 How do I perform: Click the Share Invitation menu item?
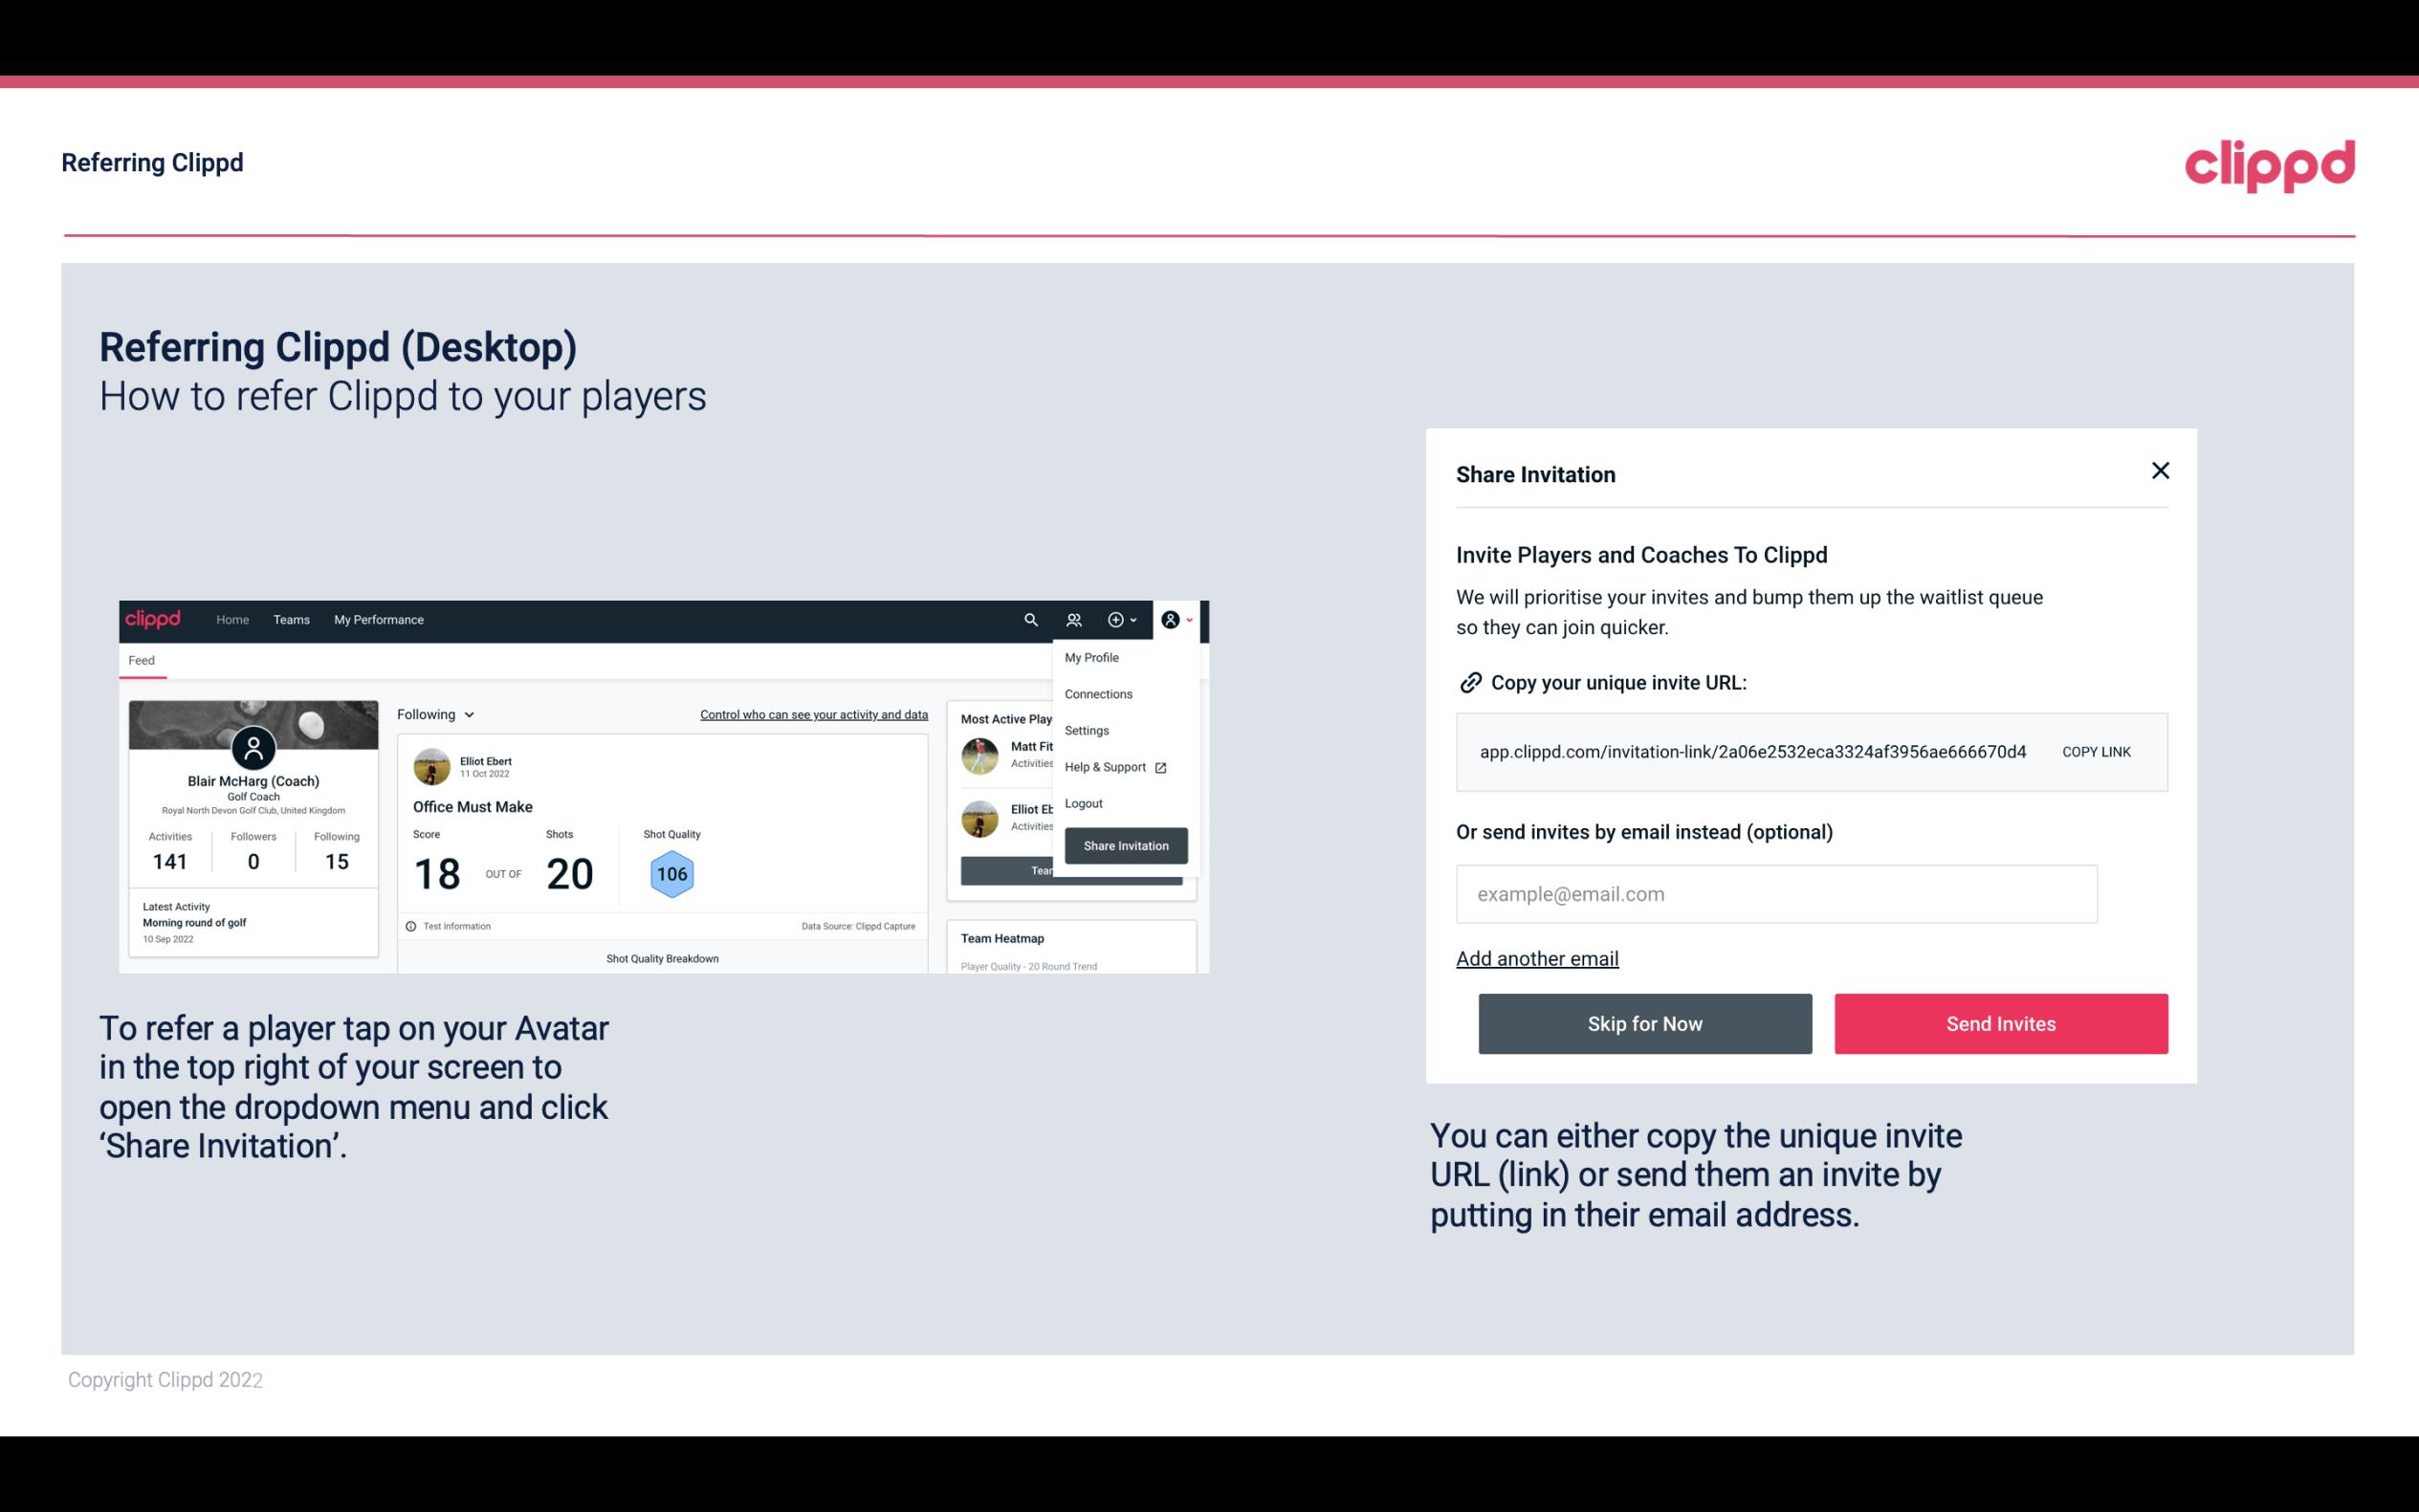coord(1125,844)
